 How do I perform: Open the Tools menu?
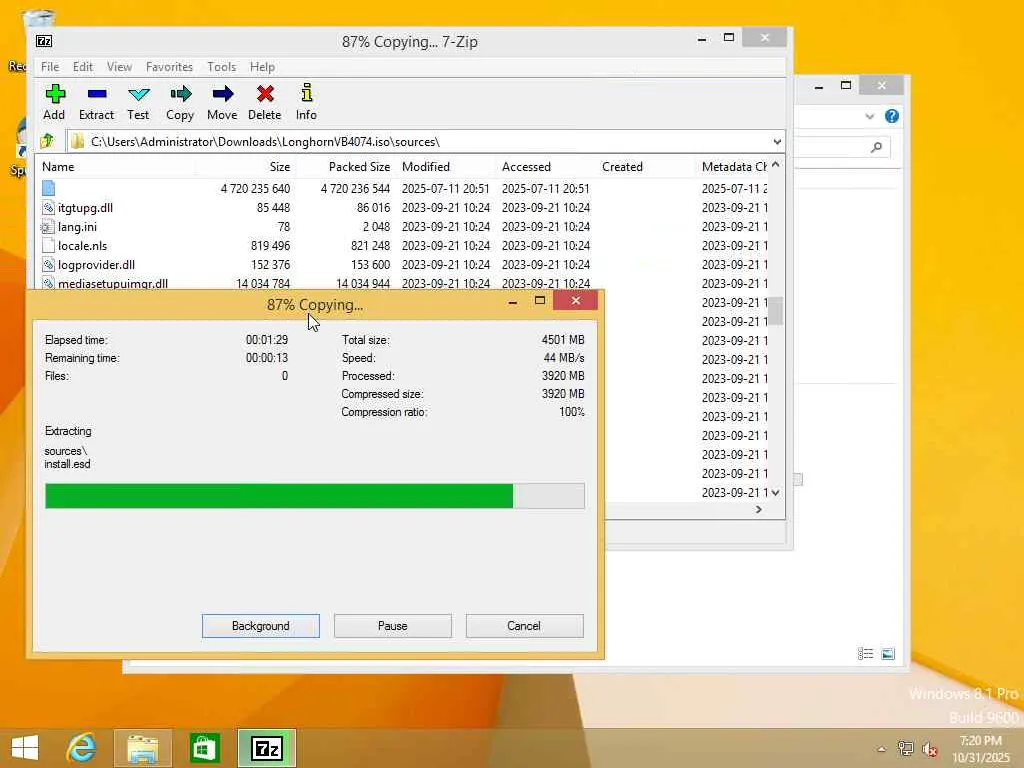[x=221, y=67]
